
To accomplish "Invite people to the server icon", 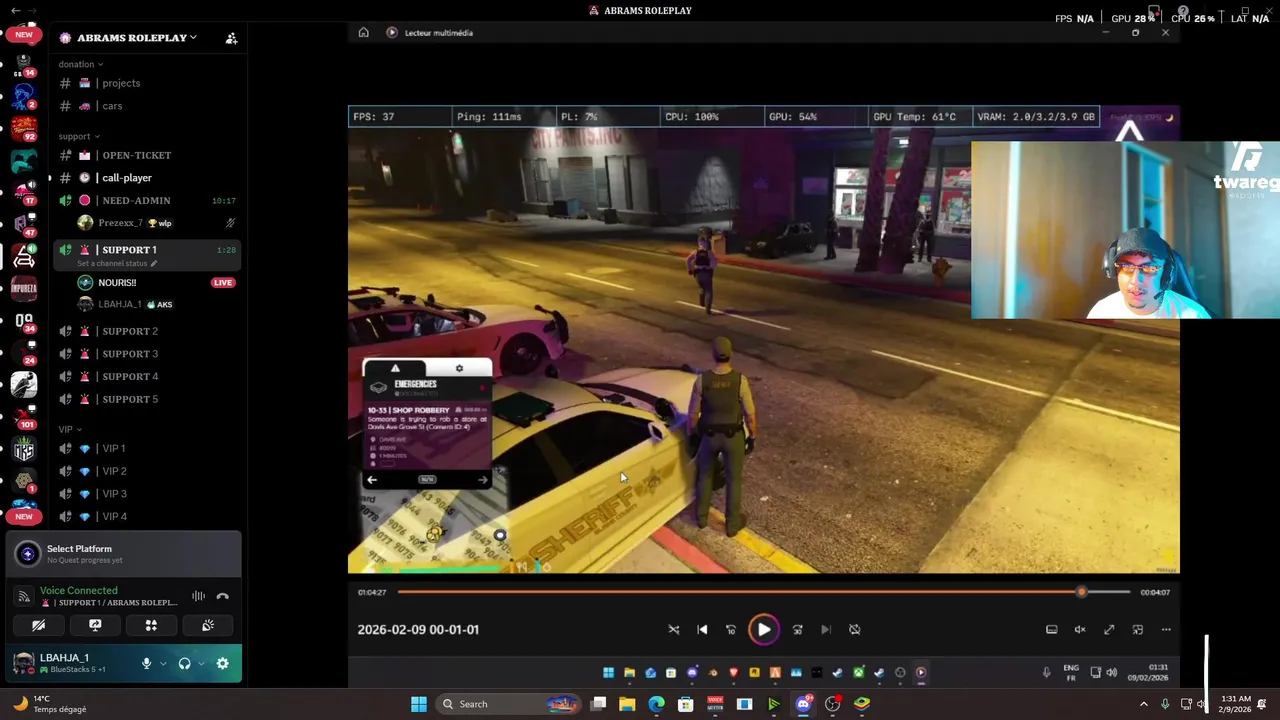I will (231, 38).
